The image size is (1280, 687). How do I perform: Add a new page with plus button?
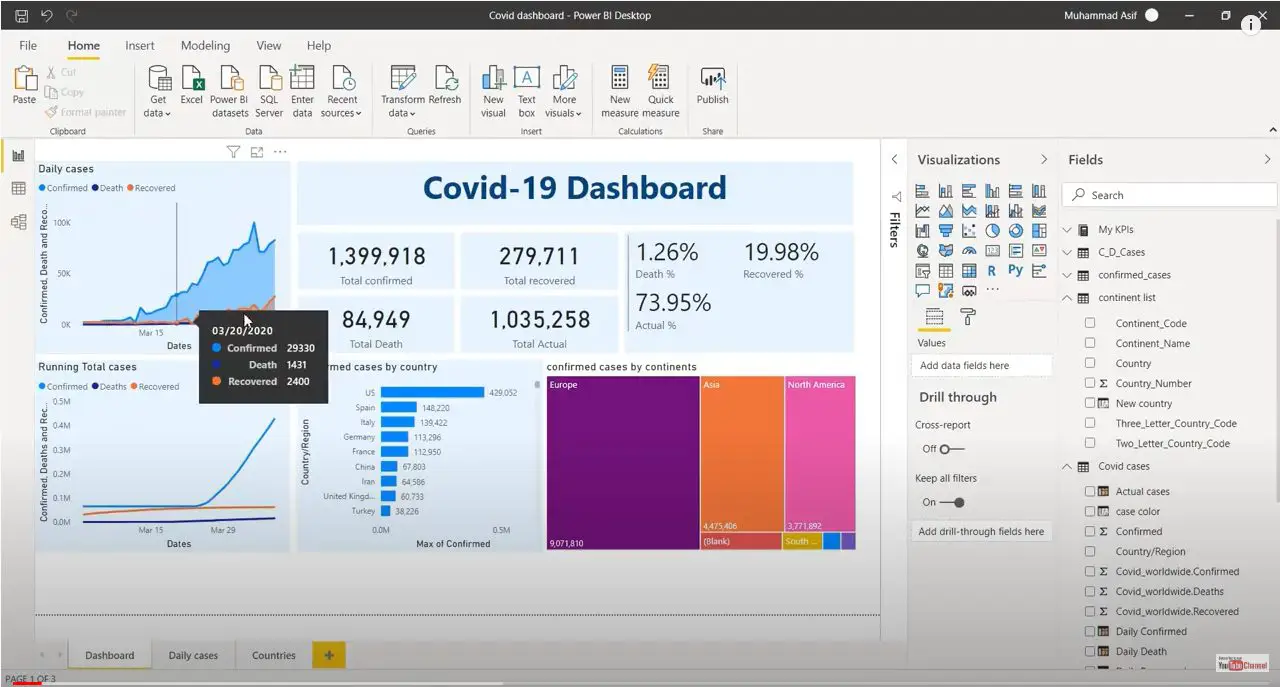point(328,655)
